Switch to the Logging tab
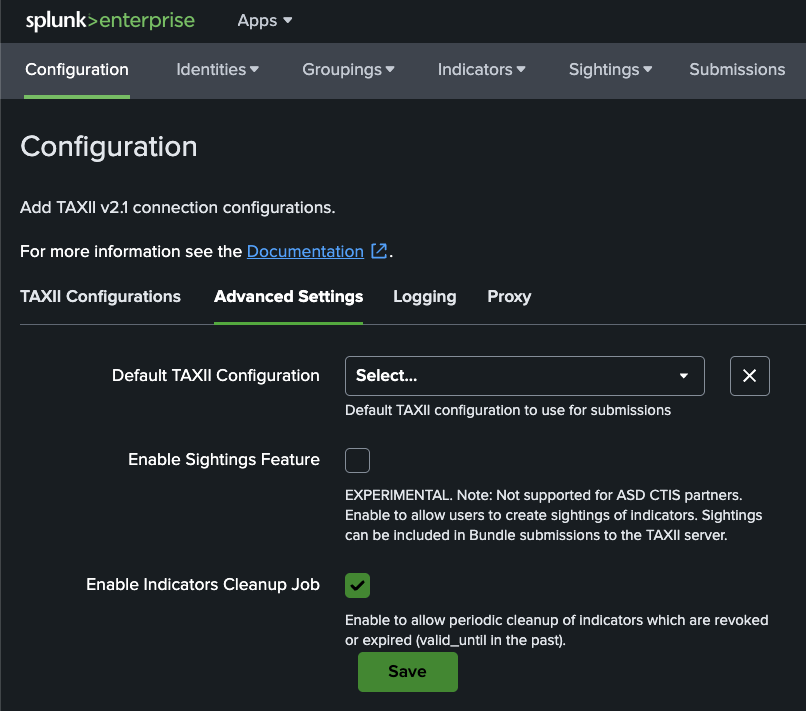Viewport: 806px width, 711px height. point(425,297)
